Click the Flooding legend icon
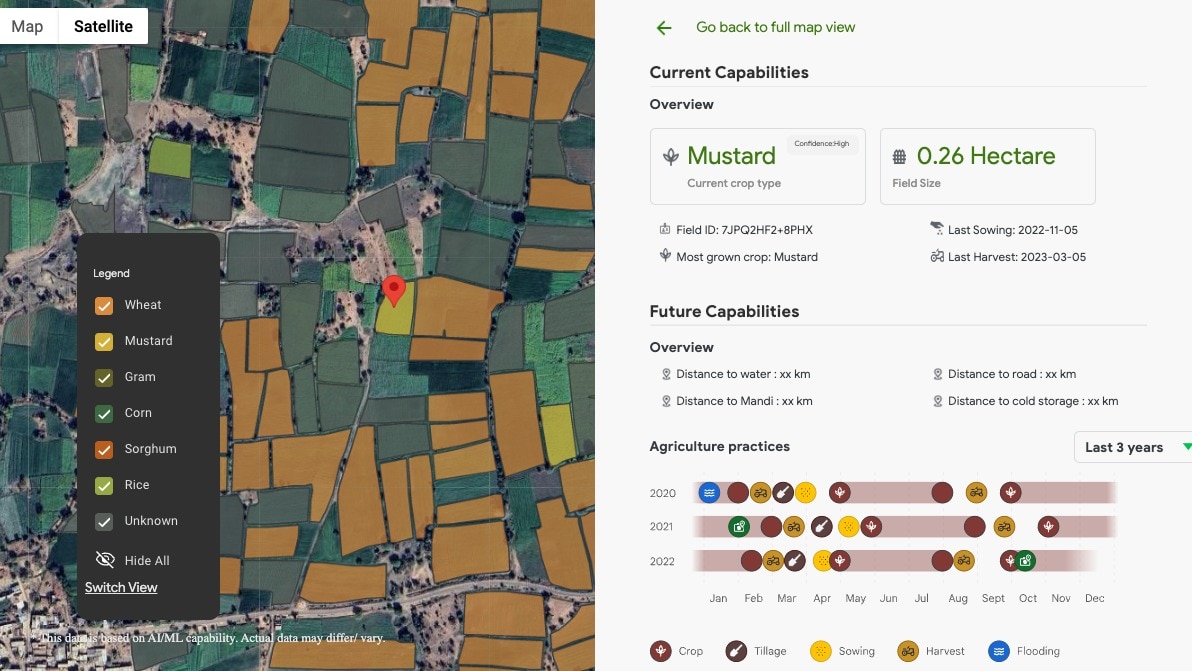Viewport: 1192px width, 671px height. [x=997, y=650]
